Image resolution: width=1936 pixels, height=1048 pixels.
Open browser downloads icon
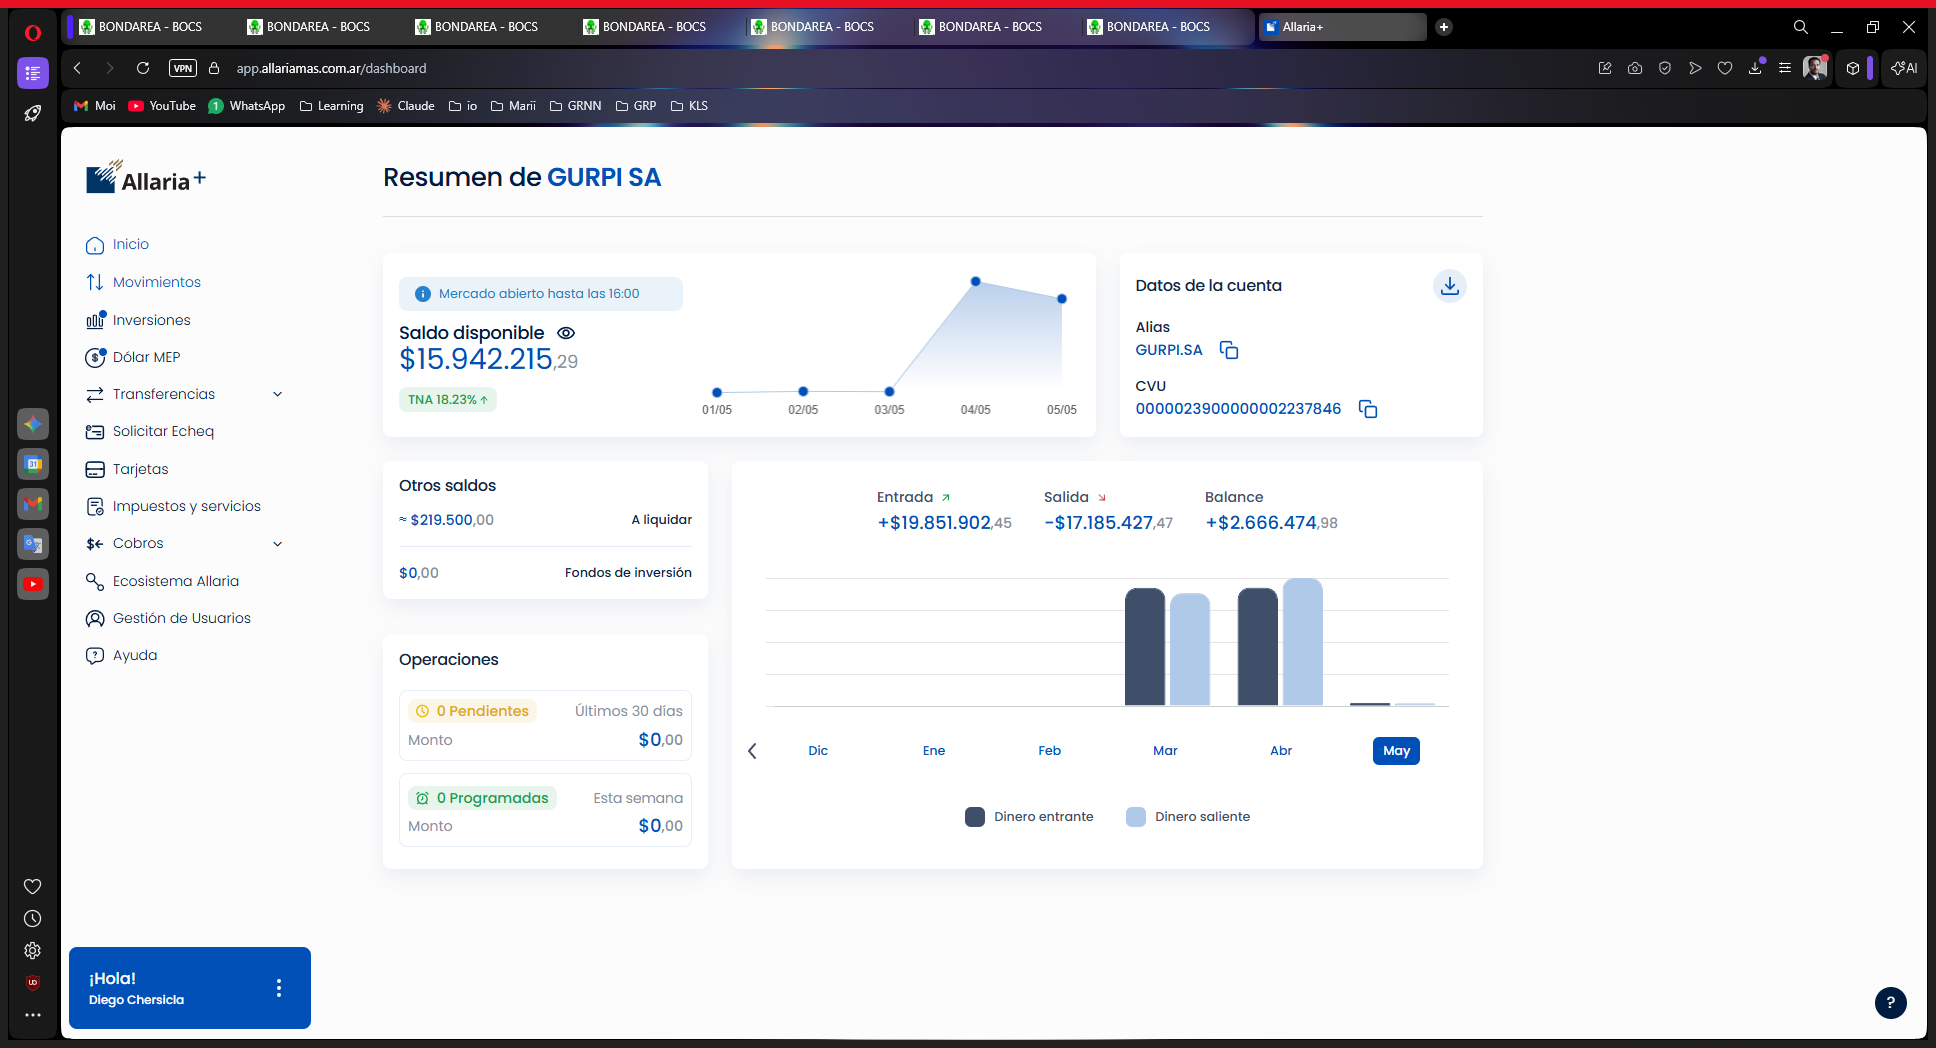tap(1755, 68)
